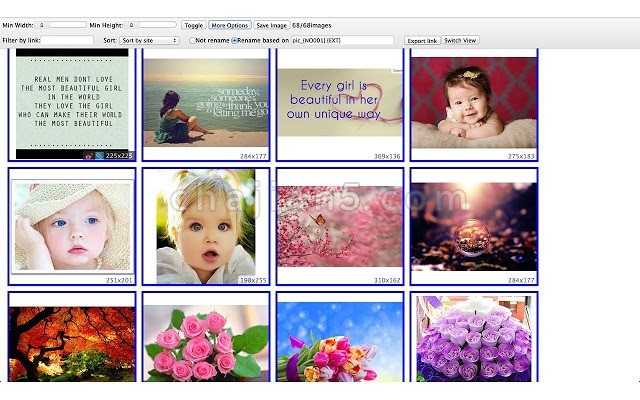
Task: Select the Not rename radio option
Action: click(x=192, y=40)
